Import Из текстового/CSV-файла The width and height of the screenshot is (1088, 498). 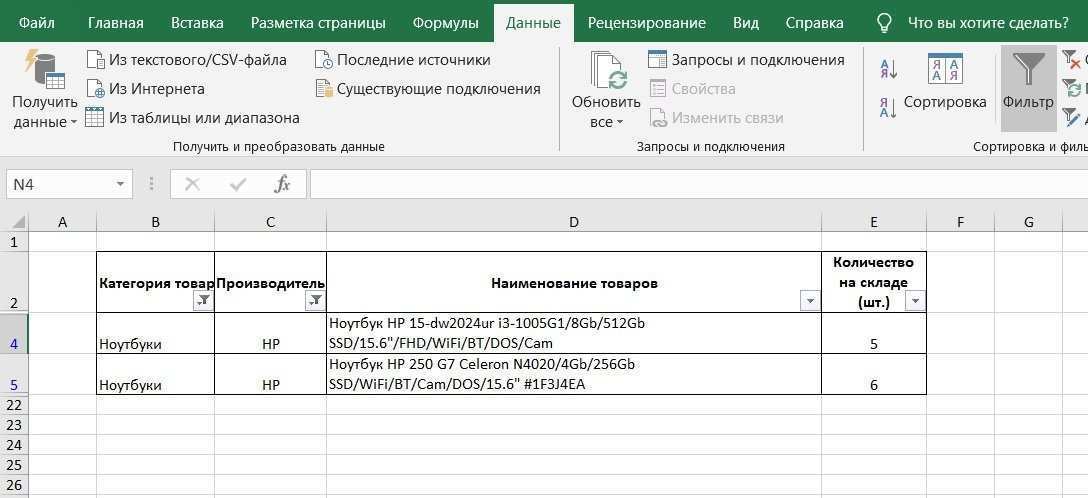(x=187, y=60)
